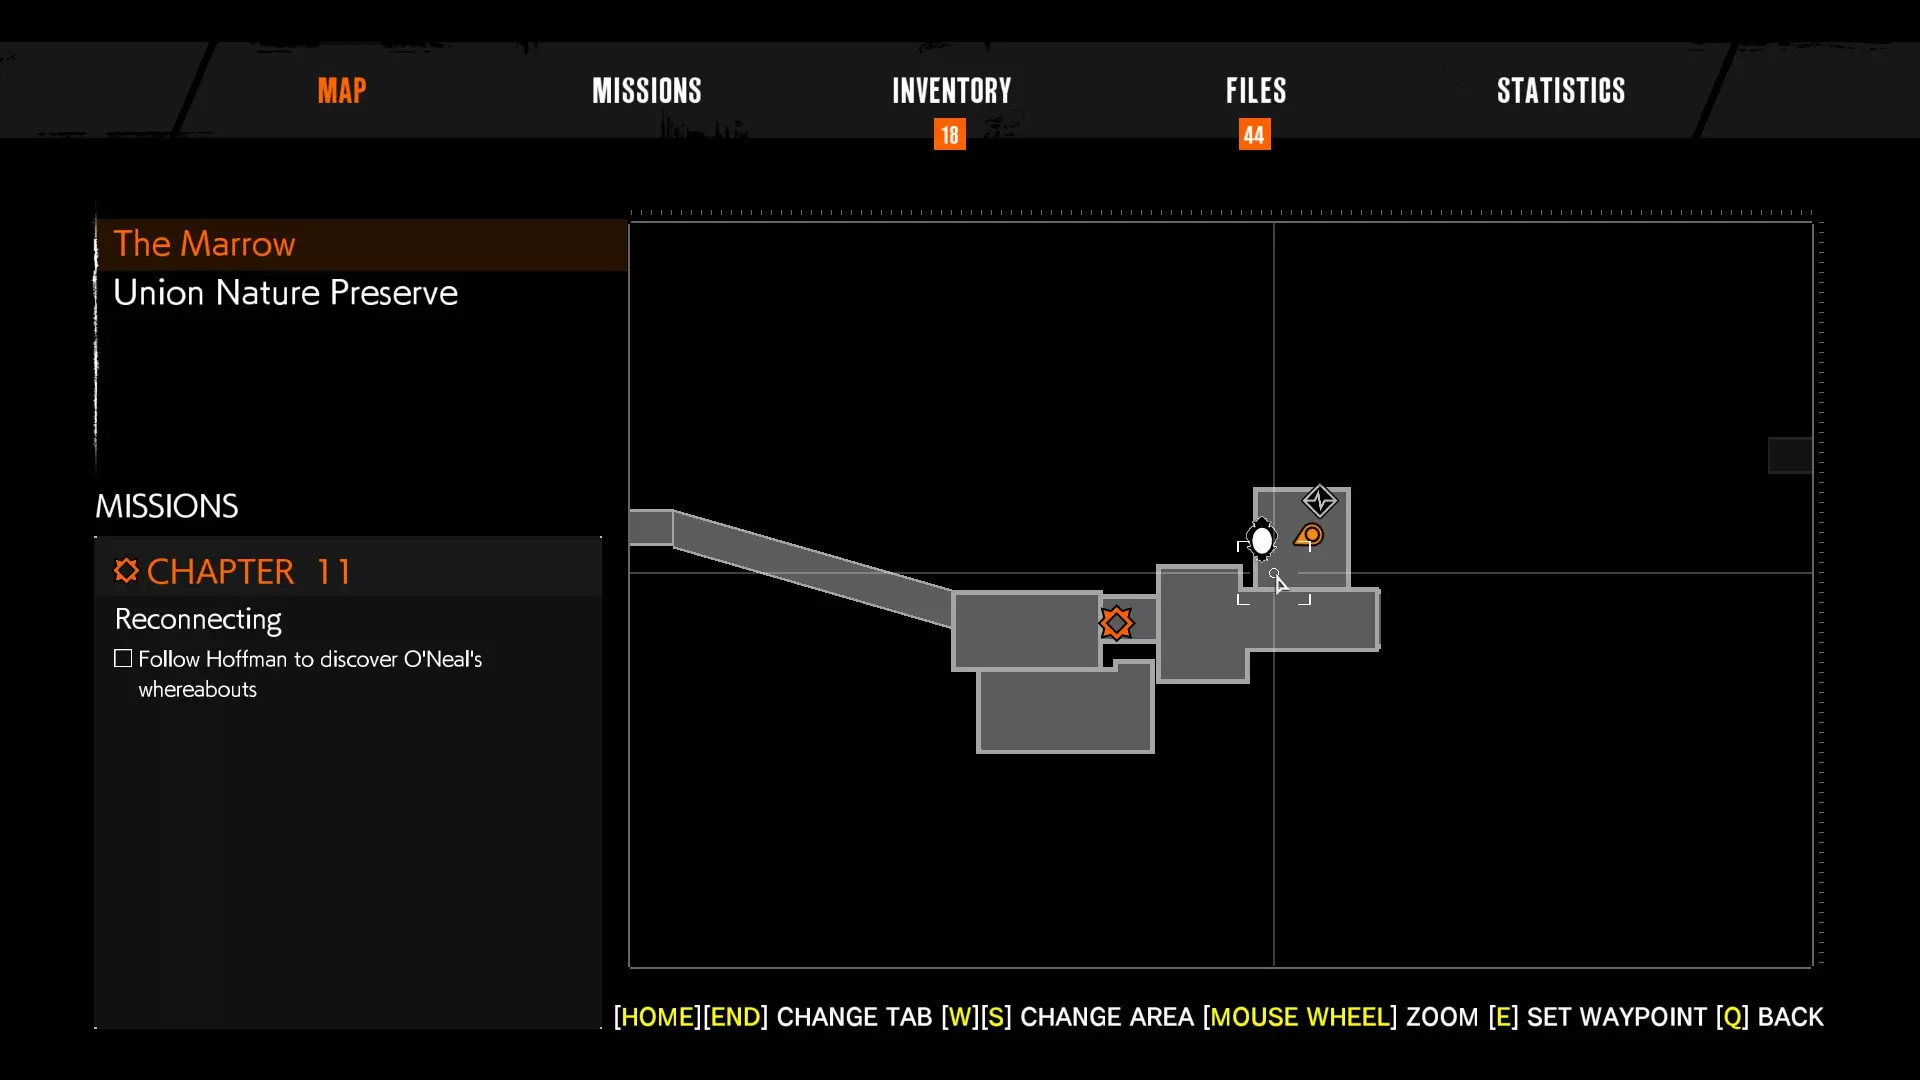
Task: Click the Chapter 11 mission header
Action: click(250, 571)
